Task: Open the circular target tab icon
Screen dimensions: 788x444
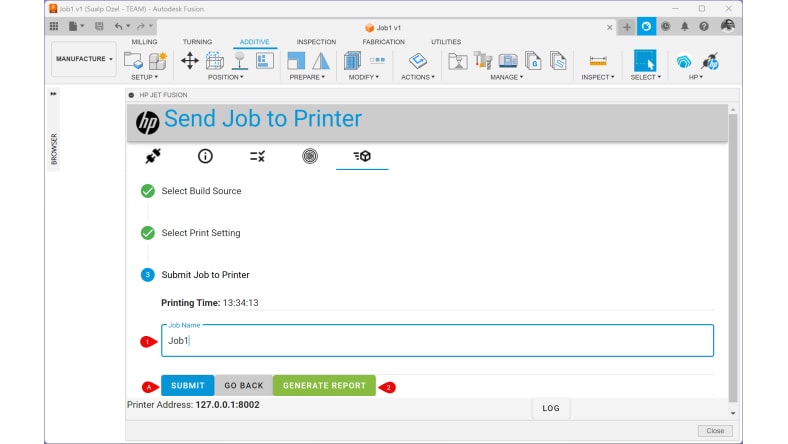Action: 310,156
